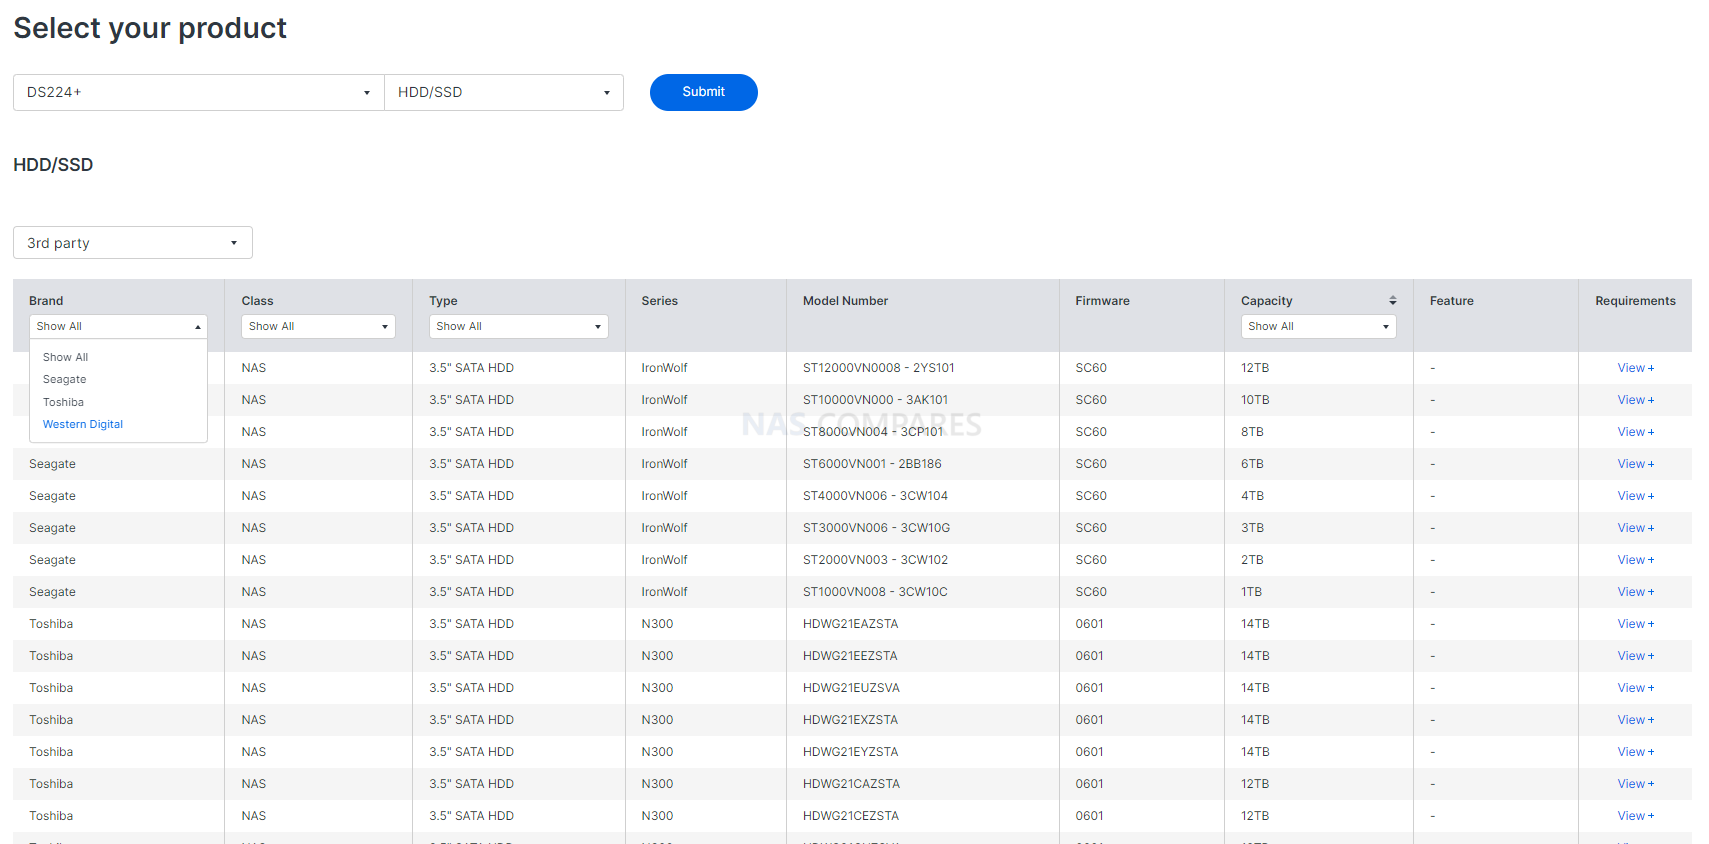Select model cell ST12000VN0008 - 2YS101
1709x844 pixels.
pos(878,368)
